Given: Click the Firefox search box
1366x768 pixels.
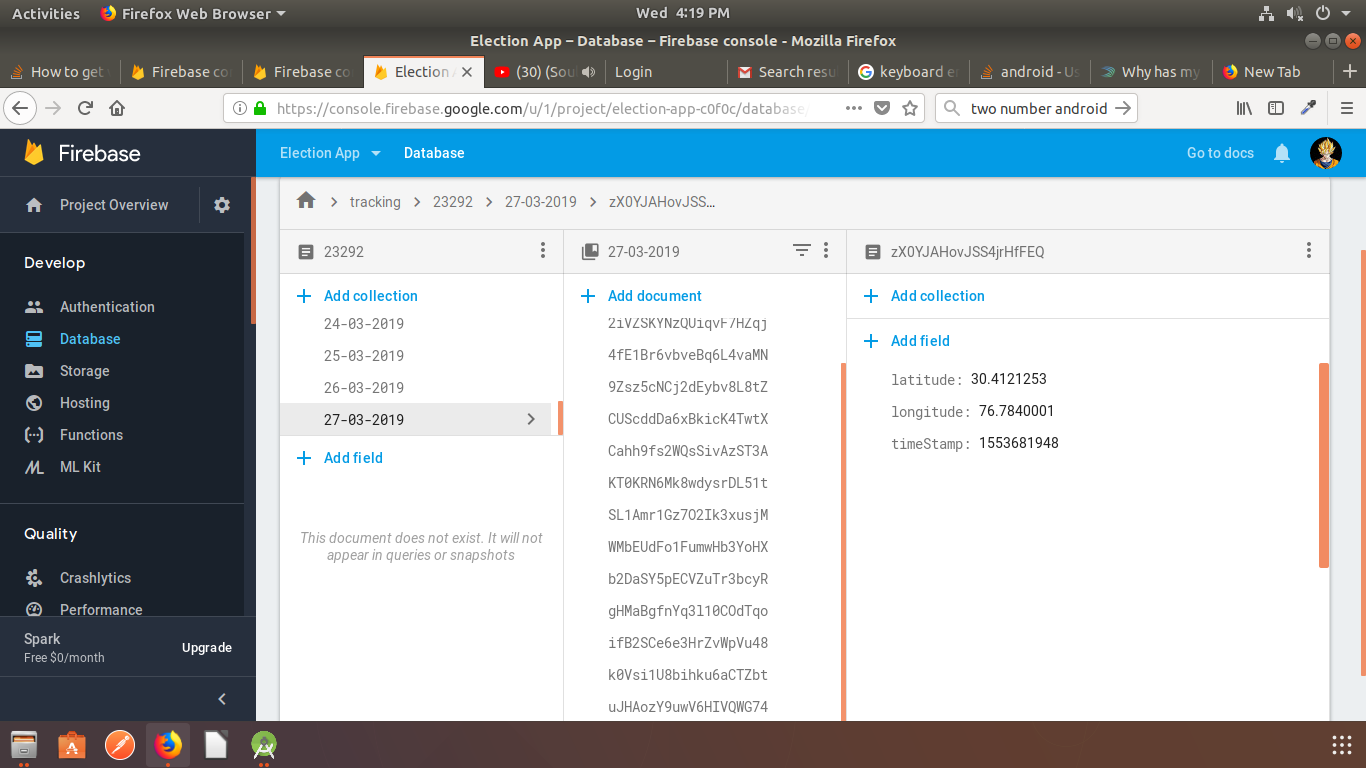Looking at the screenshot, I should pos(1038,108).
